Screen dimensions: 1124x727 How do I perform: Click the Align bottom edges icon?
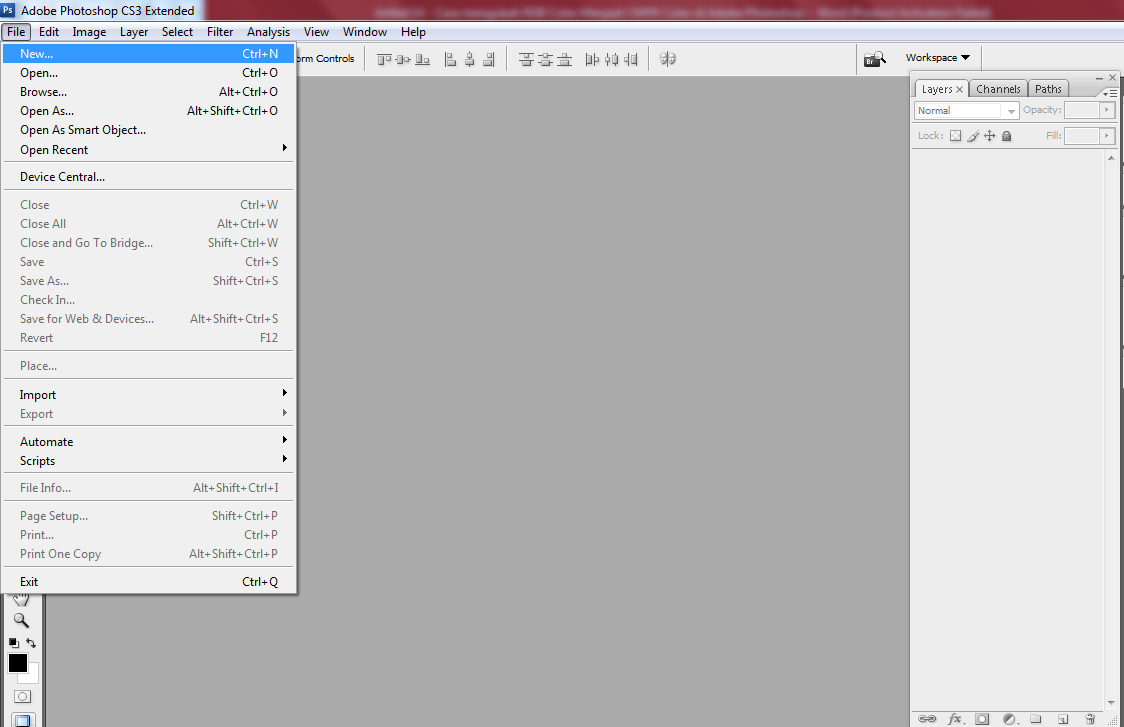[x=422, y=60]
